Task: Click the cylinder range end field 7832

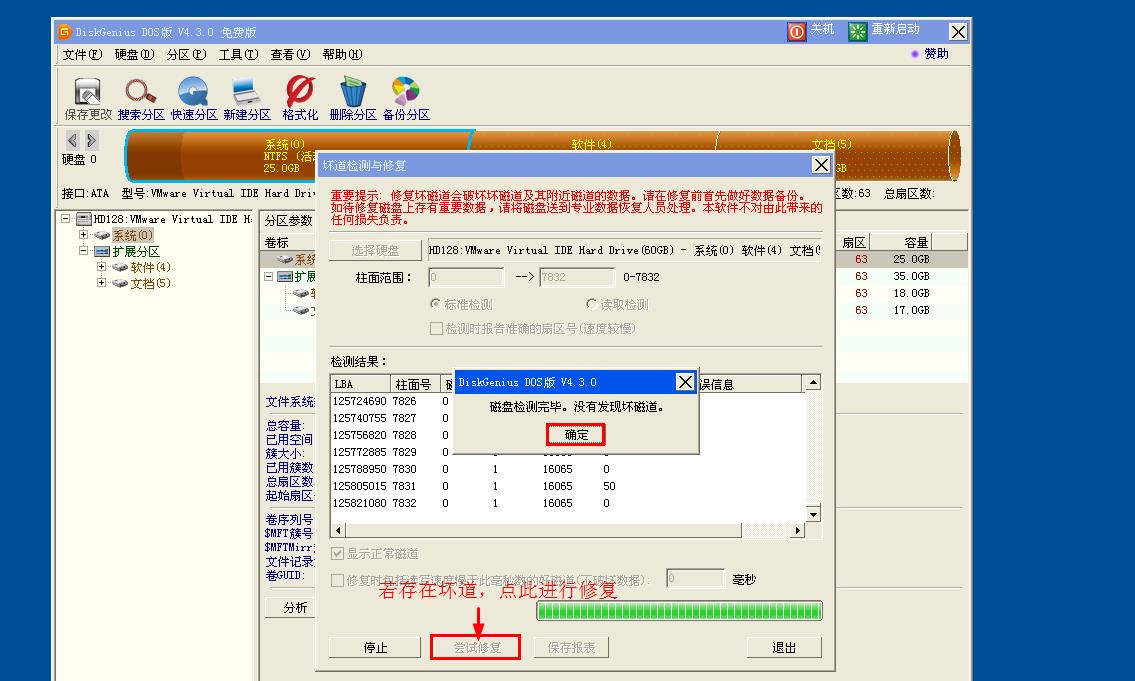Action: pos(576,277)
